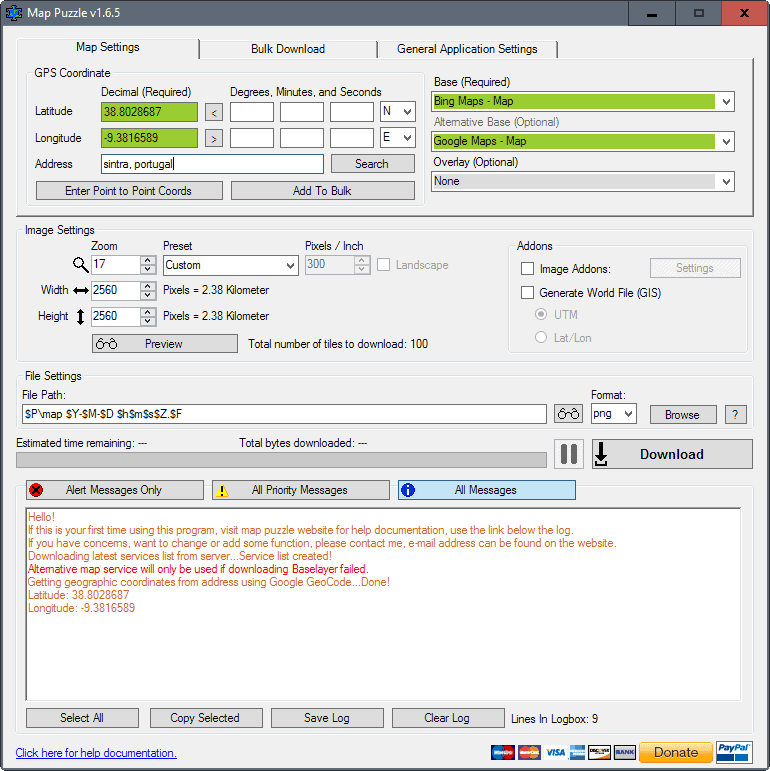The width and height of the screenshot is (770, 771).
Task: Click the PayPal logo icon
Action: [x=735, y=752]
